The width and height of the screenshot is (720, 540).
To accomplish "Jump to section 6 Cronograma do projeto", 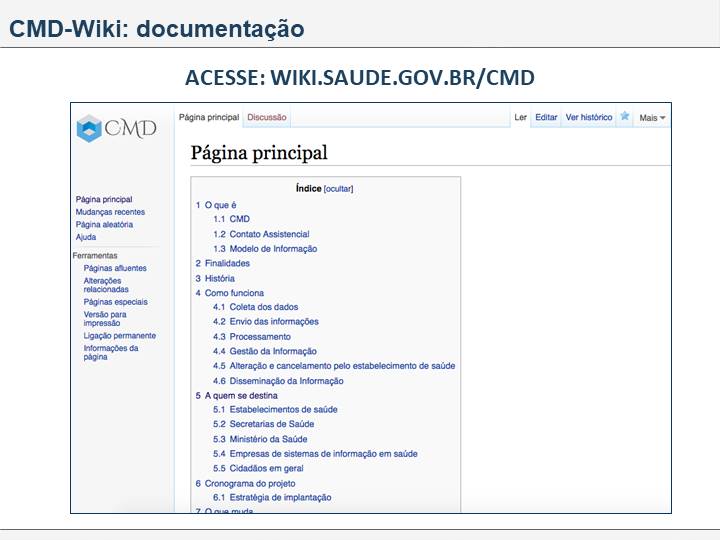I will pyautogui.click(x=245, y=483).
